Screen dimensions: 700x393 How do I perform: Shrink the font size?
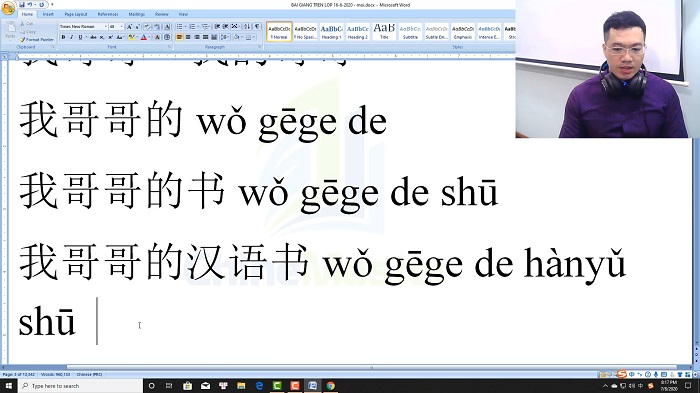138,26
